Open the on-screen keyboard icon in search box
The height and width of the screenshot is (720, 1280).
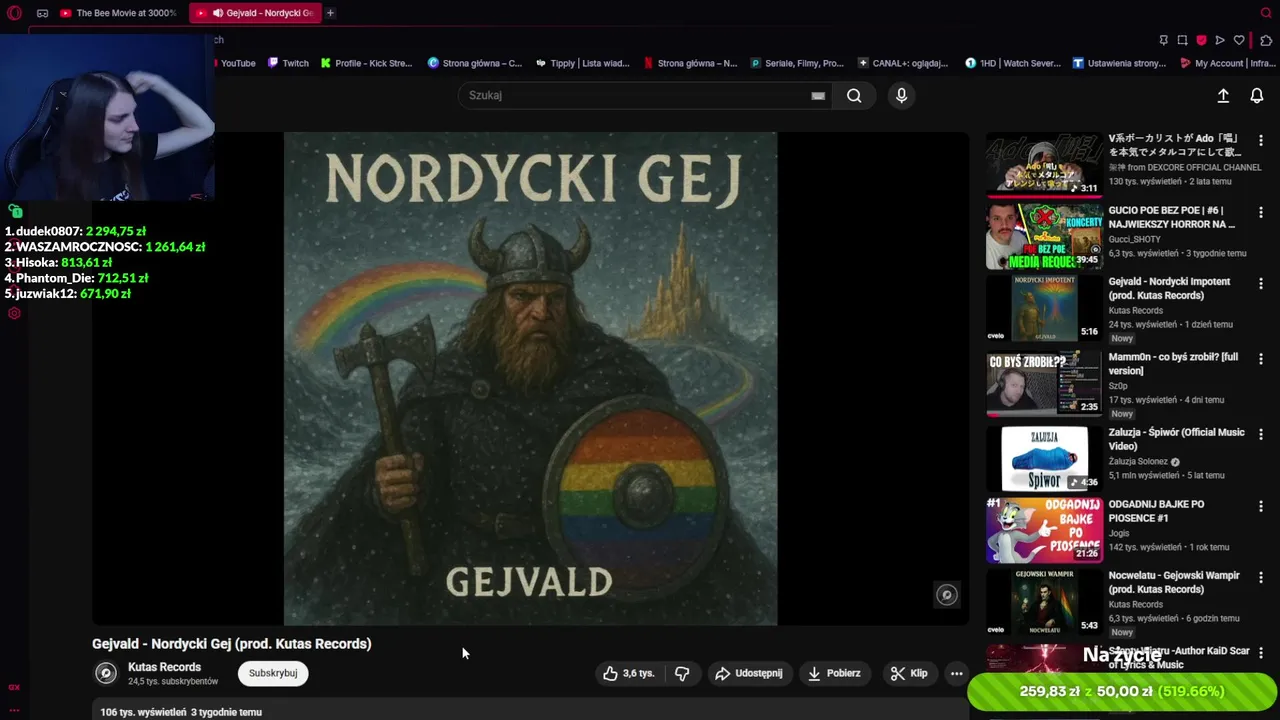point(818,96)
